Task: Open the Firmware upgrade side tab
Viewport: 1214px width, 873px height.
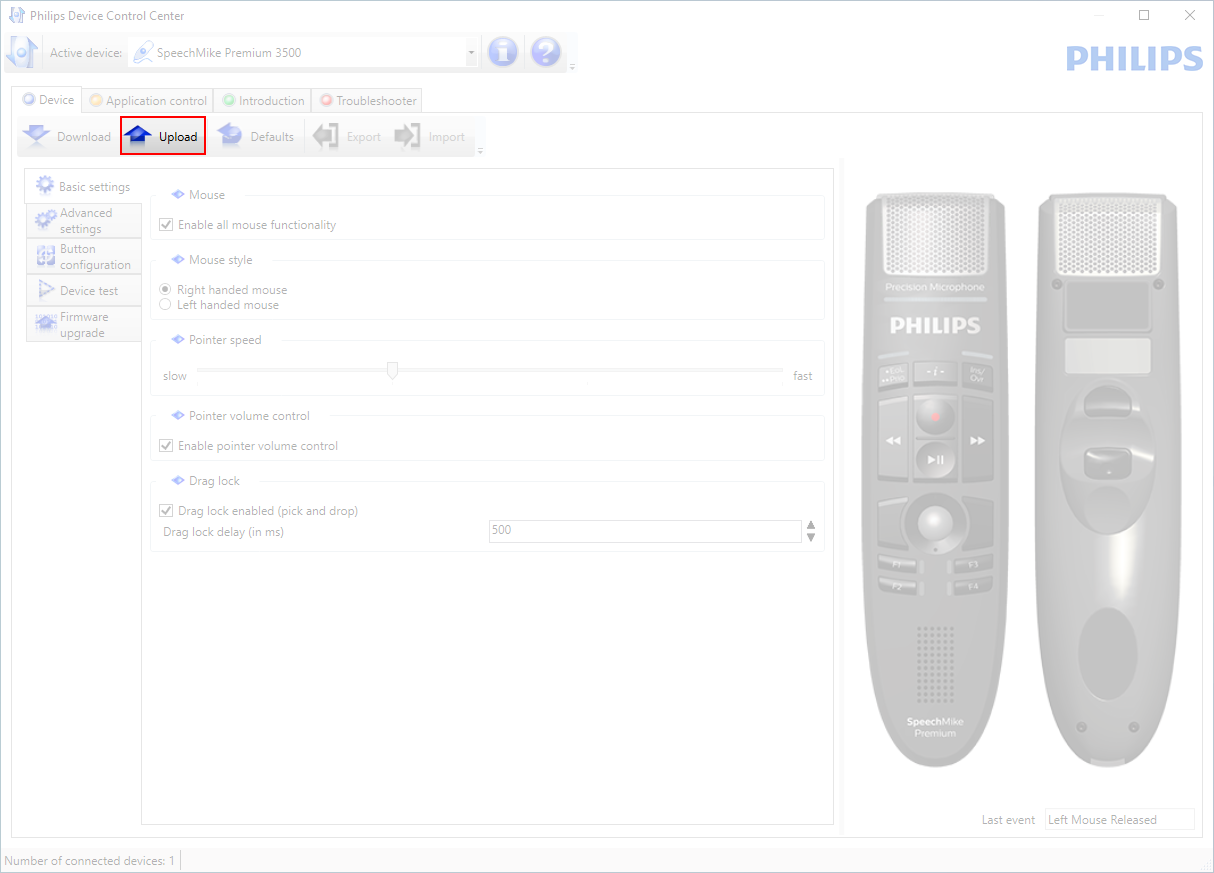Action: [x=84, y=325]
